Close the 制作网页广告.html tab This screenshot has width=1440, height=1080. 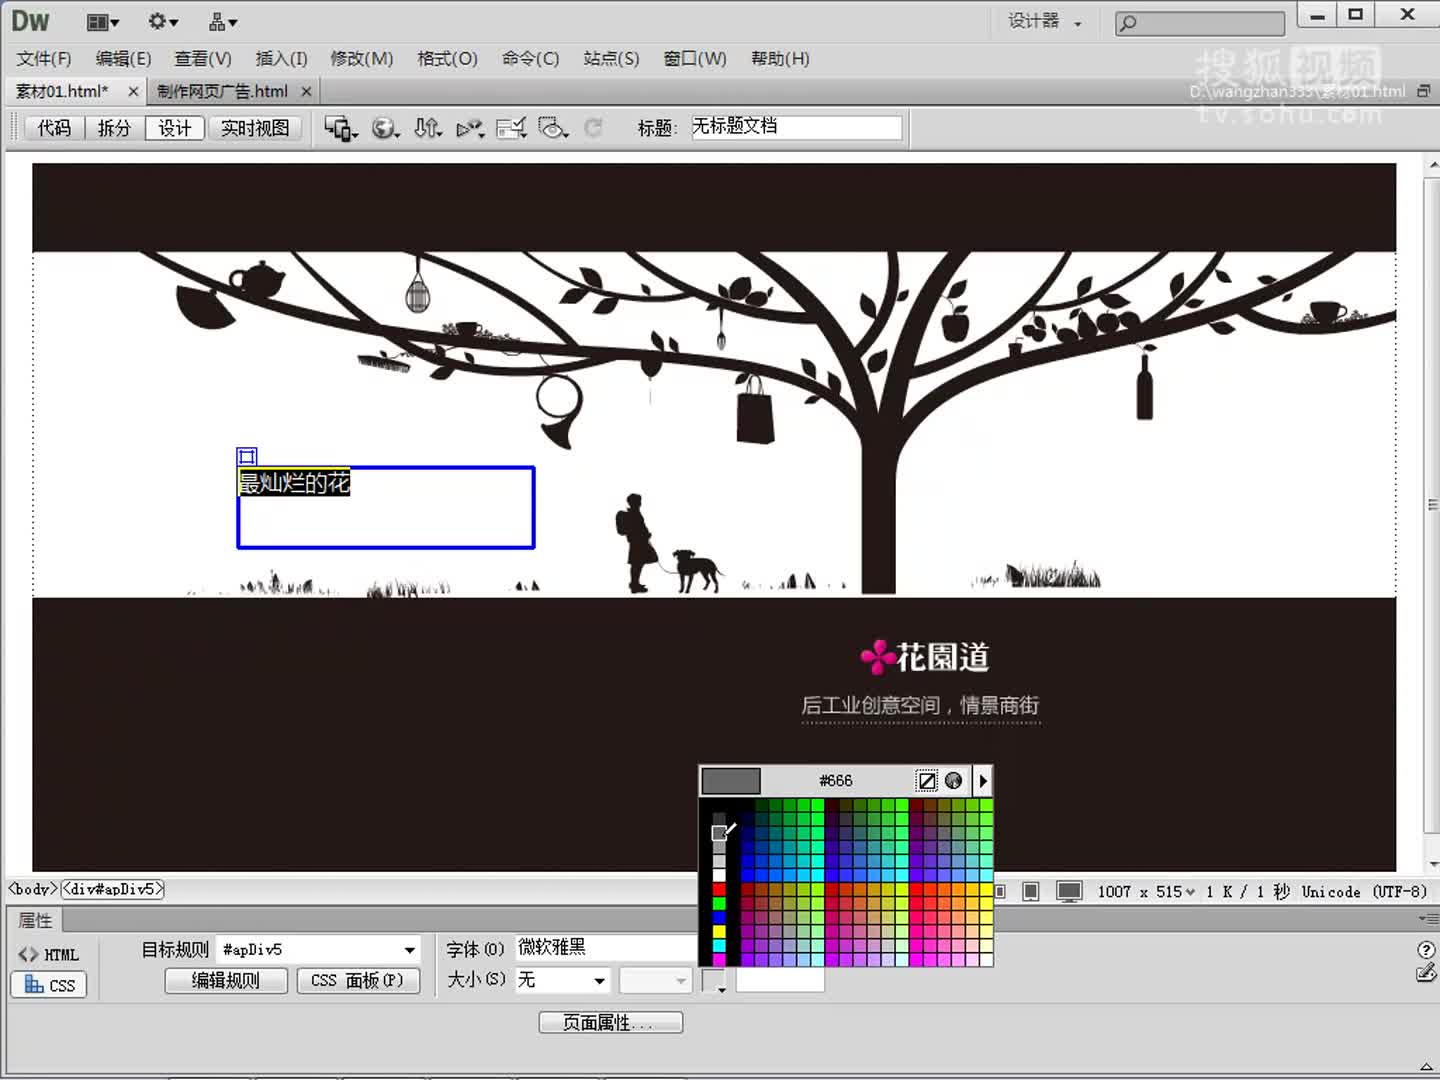click(x=306, y=91)
